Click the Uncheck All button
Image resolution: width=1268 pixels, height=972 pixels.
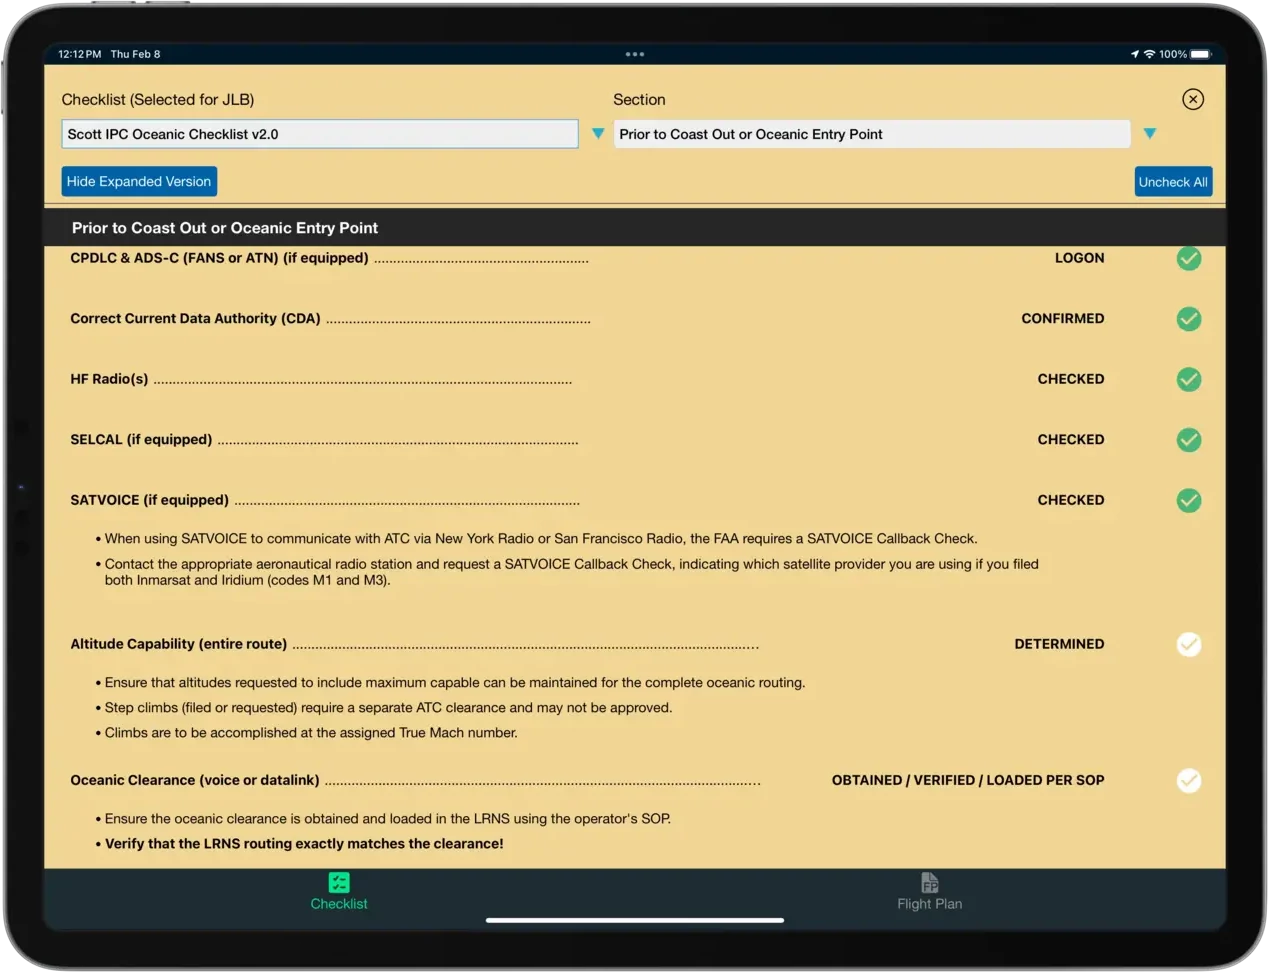(1173, 182)
